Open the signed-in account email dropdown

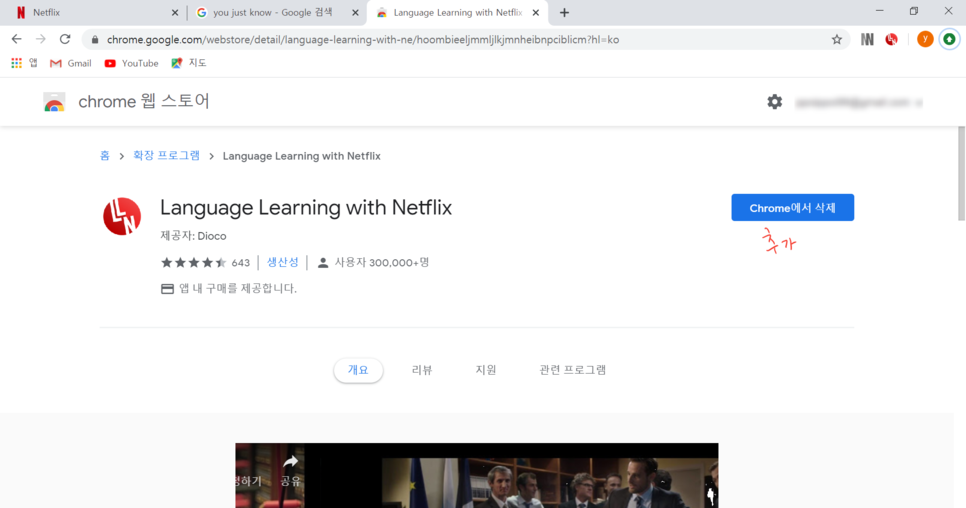859,102
